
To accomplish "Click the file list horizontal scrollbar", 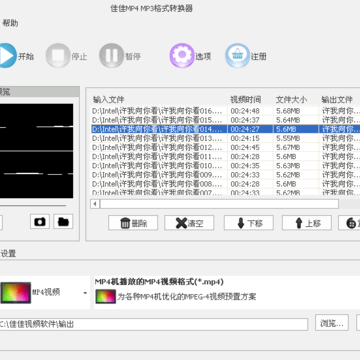I will [x=219, y=204].
